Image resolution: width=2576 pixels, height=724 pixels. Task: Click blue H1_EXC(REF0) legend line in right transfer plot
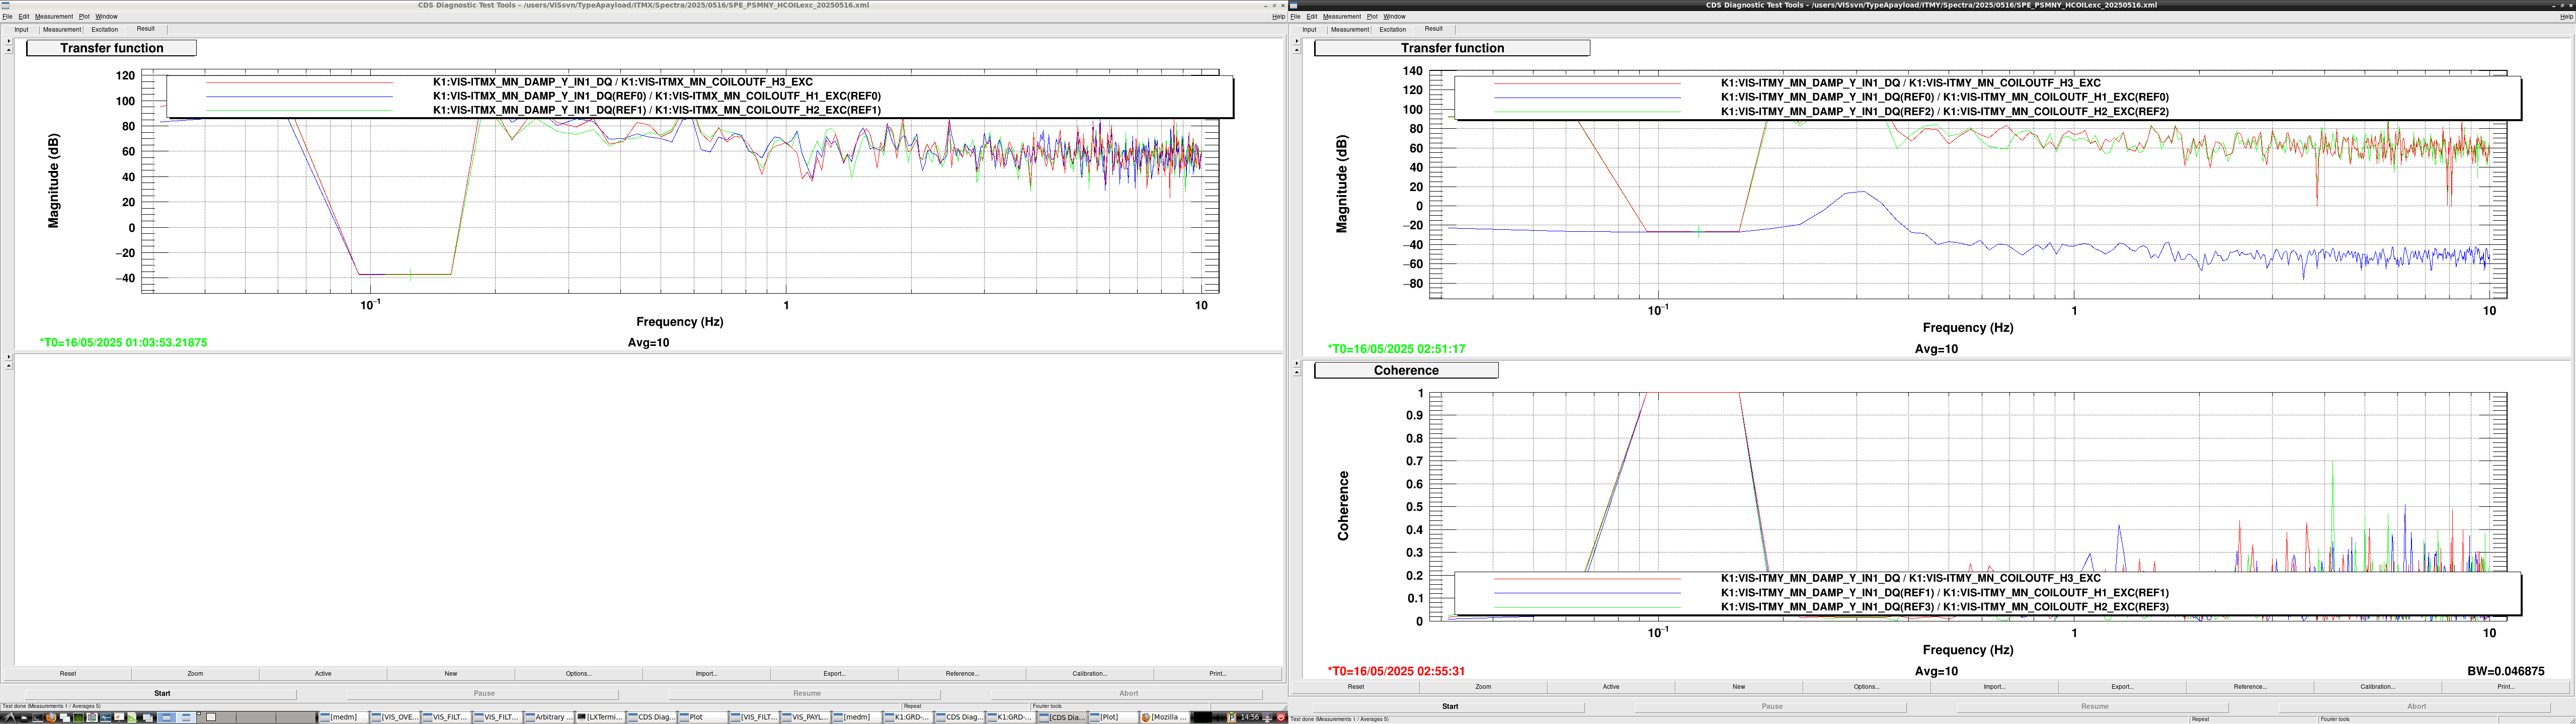(1587, 97)
